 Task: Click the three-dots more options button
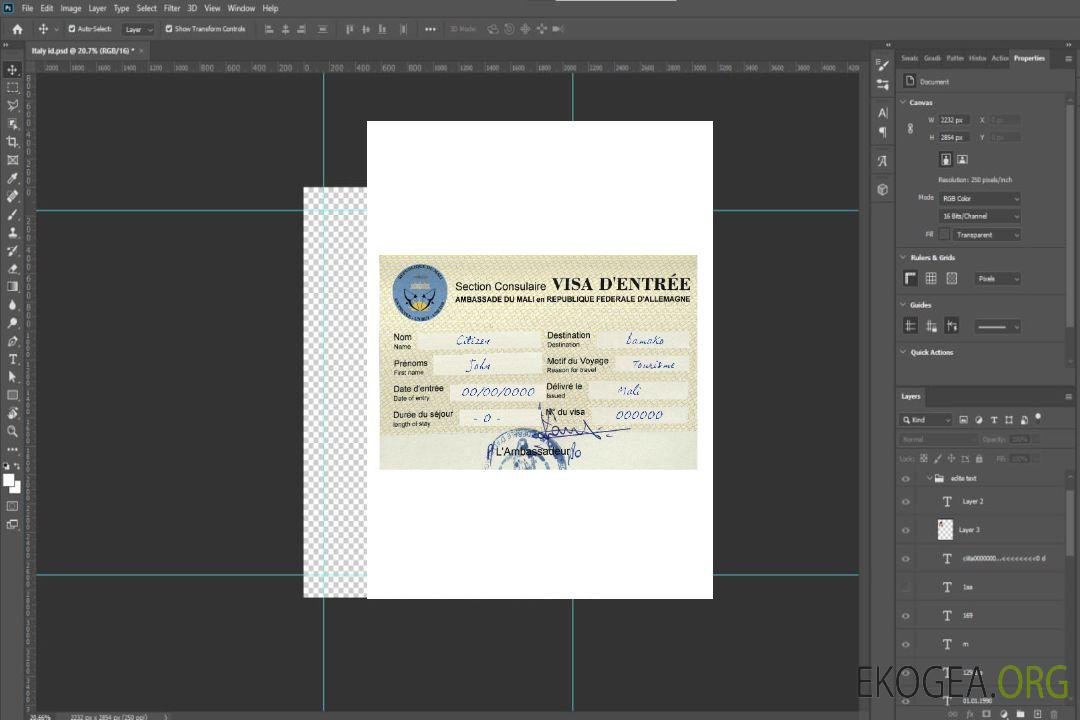[x=430, y=29]
